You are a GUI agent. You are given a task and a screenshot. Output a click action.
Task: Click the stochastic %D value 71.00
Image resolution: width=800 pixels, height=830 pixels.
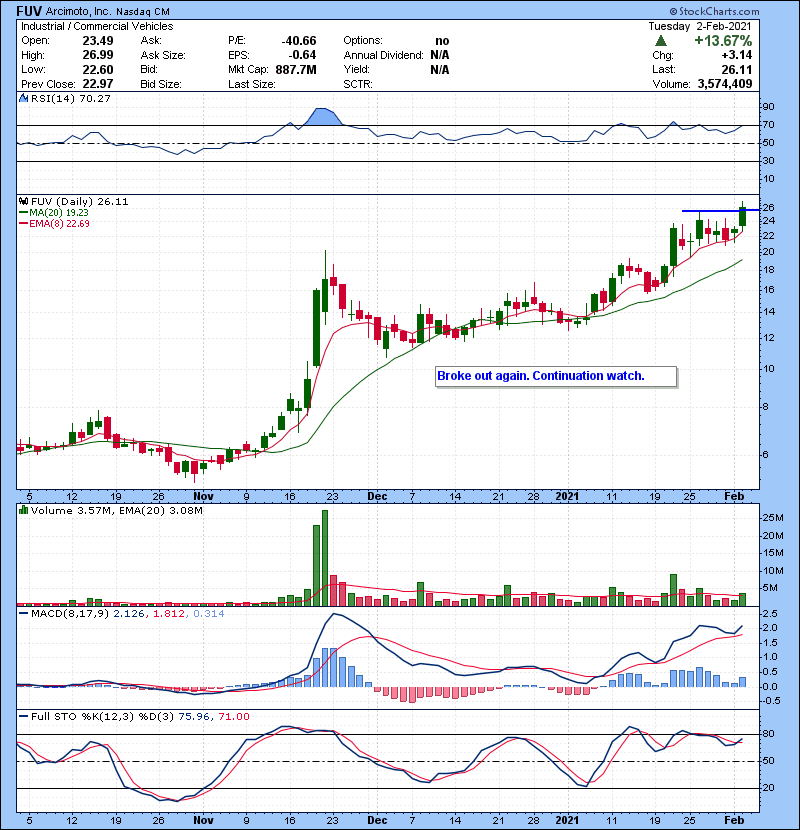point(233,717)
